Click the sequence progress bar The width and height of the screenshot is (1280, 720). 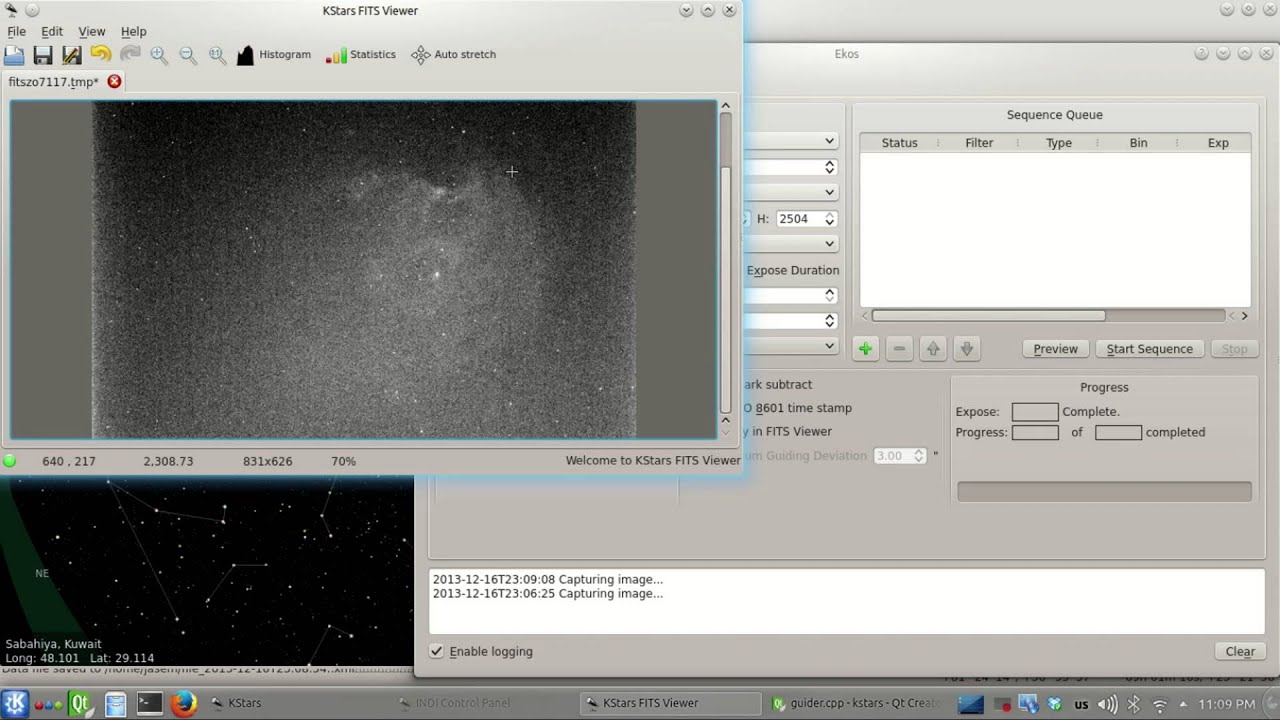(1104, 492)
